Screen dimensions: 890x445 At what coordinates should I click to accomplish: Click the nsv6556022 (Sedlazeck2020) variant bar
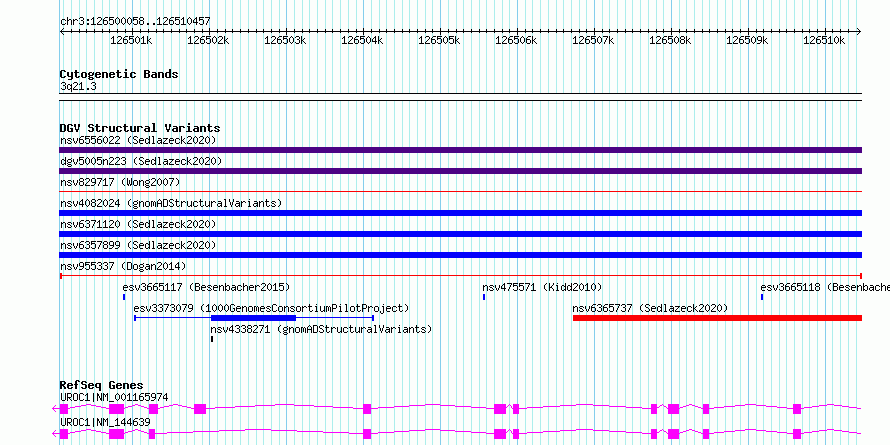pos(460,150)
